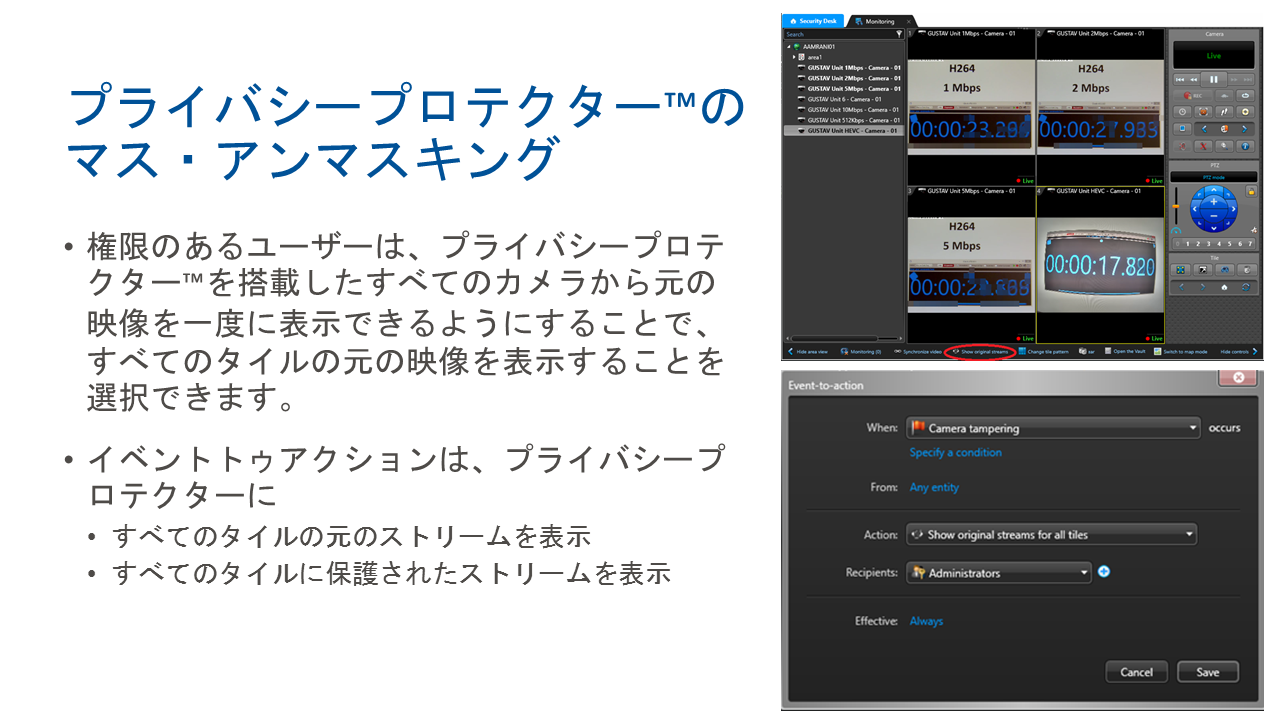
Task: Select the HEVC camera video tile
Action: (x=1100, y=264)
